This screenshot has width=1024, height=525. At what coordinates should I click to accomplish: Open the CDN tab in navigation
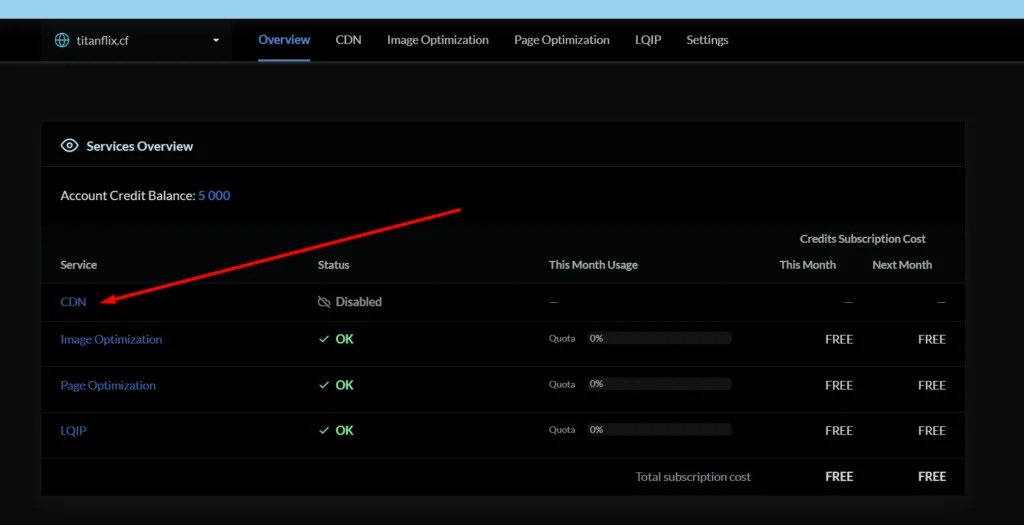[348, 41]
